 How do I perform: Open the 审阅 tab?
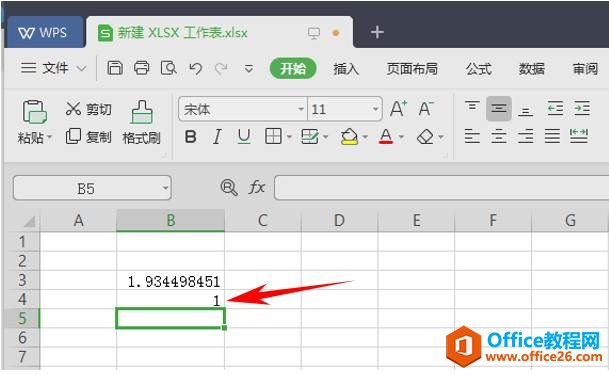tap(585, 69)
